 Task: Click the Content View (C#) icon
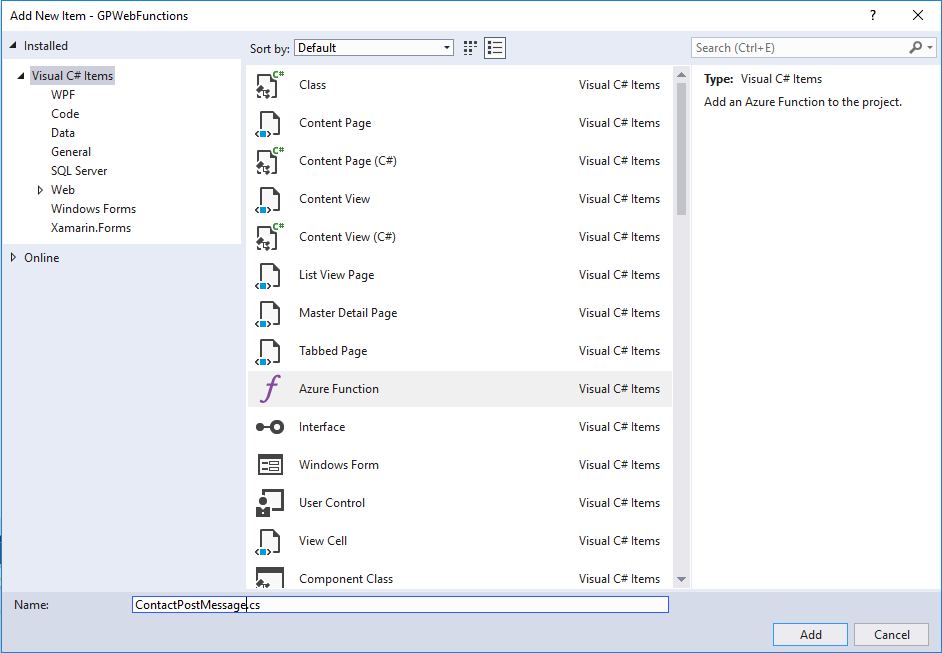(269, 237)
